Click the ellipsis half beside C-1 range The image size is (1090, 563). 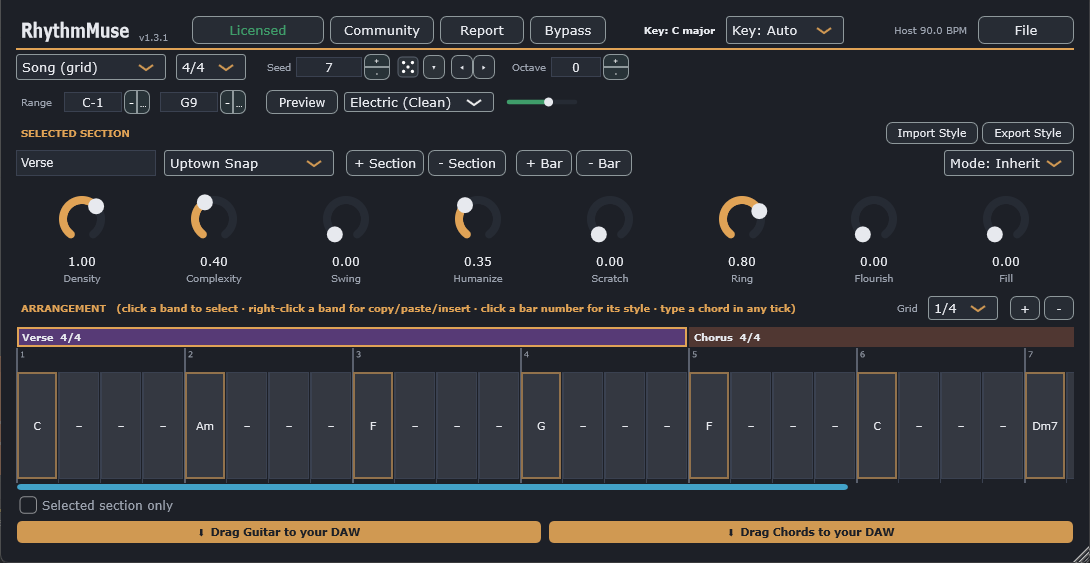tap(143, 103)
